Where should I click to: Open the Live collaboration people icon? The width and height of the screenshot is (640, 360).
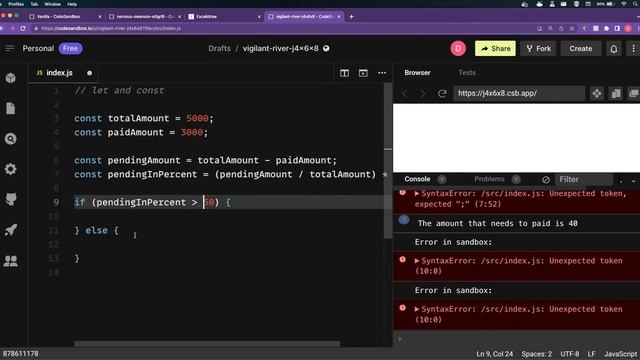pyautogui.click(x=11, y=261)
